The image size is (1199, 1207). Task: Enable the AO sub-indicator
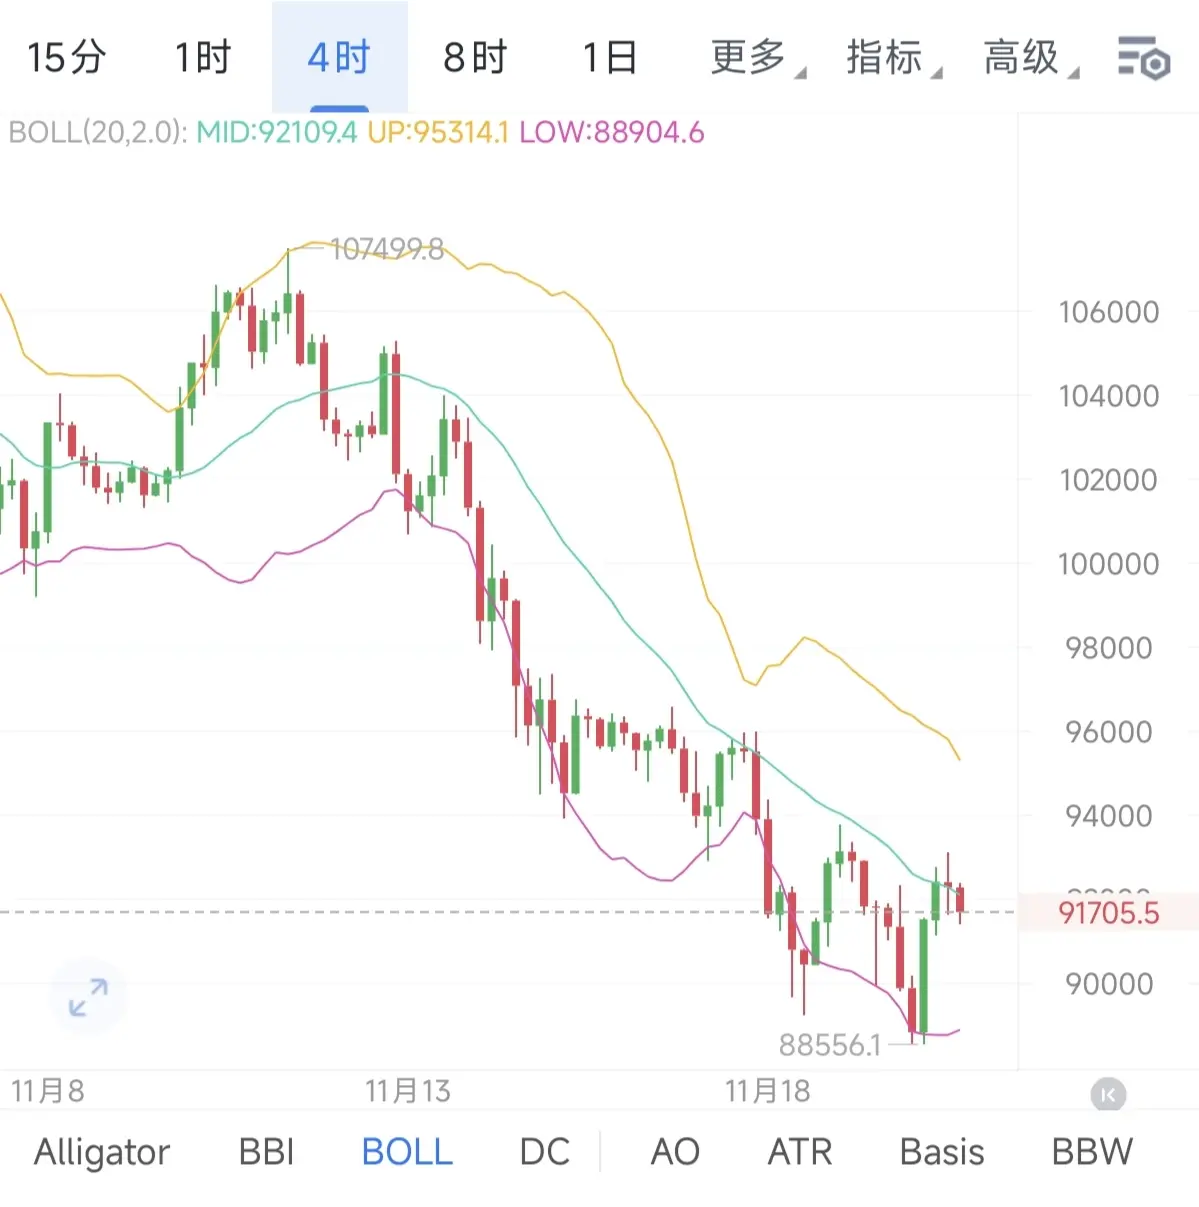(x=675, y=1152)
